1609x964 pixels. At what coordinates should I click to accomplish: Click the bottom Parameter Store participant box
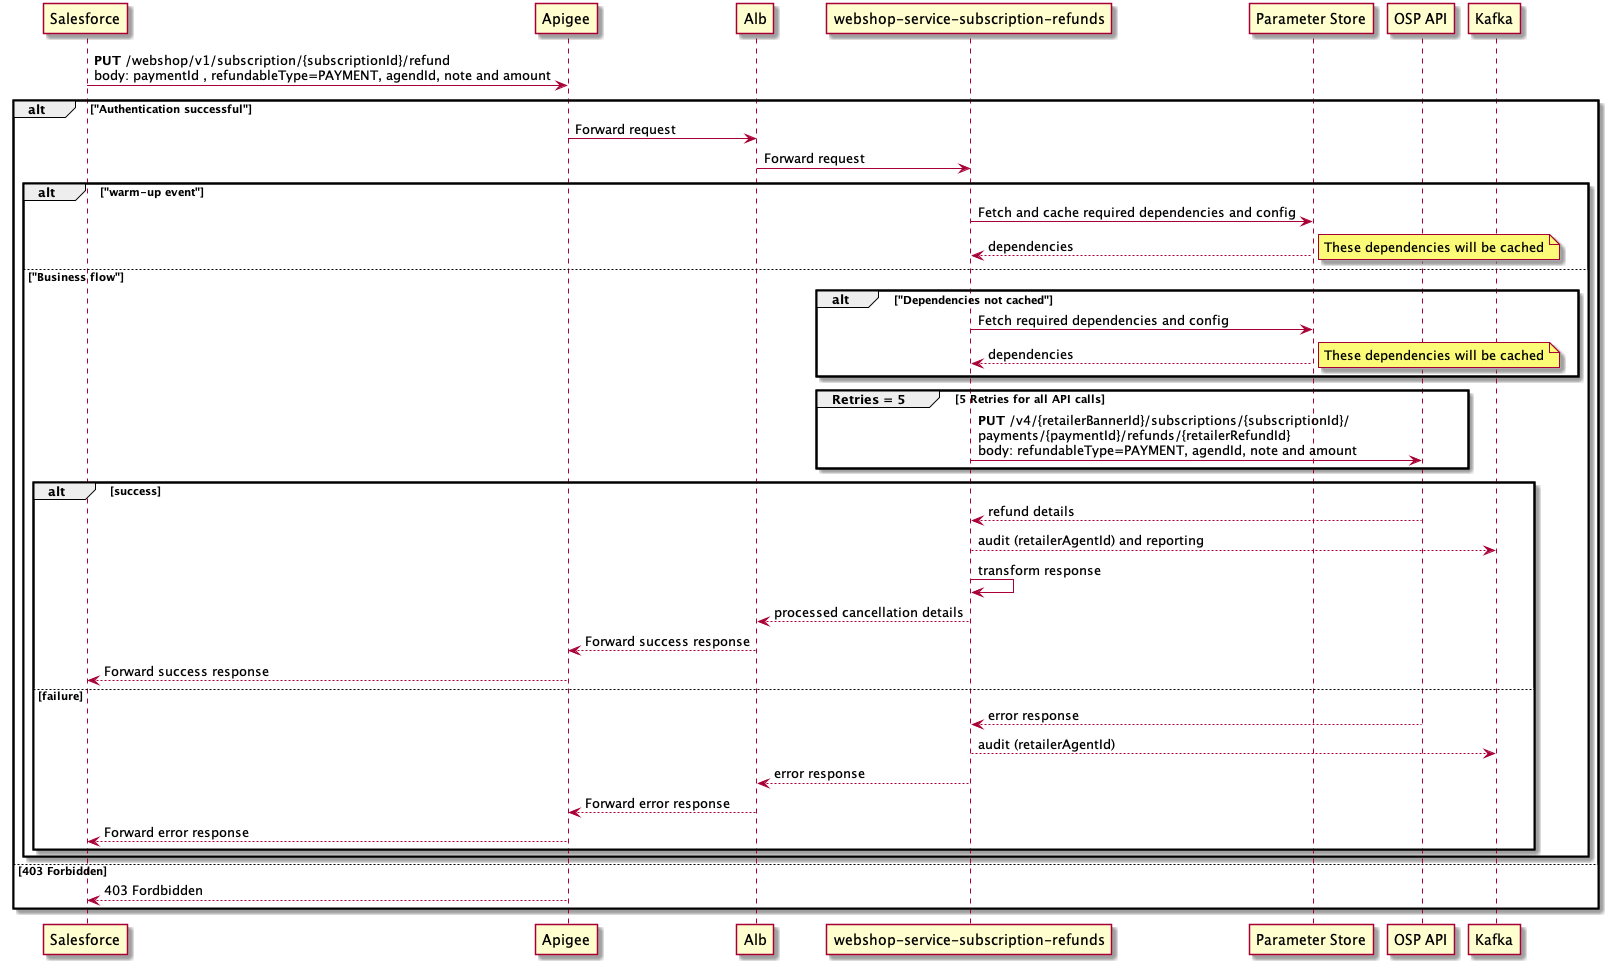pos(1310,940)
